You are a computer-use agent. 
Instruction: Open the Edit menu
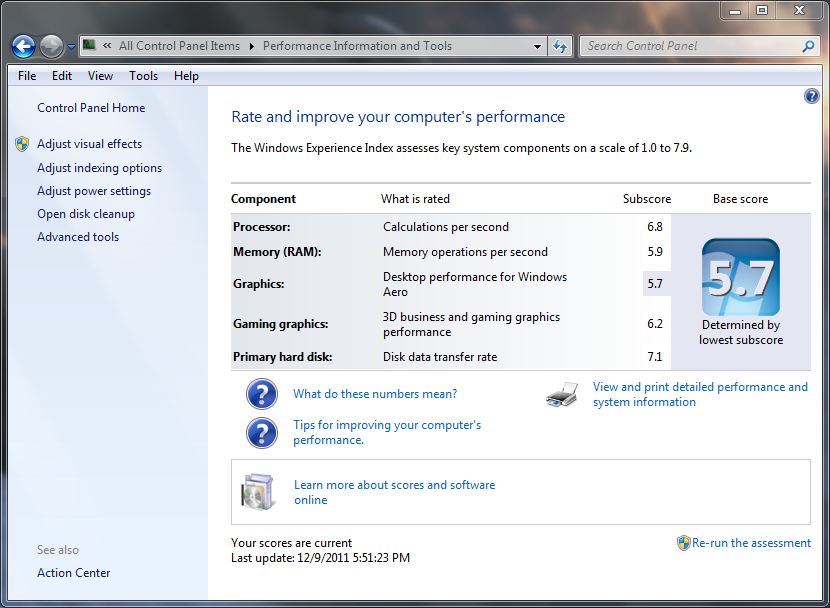(x=61, y=76)
